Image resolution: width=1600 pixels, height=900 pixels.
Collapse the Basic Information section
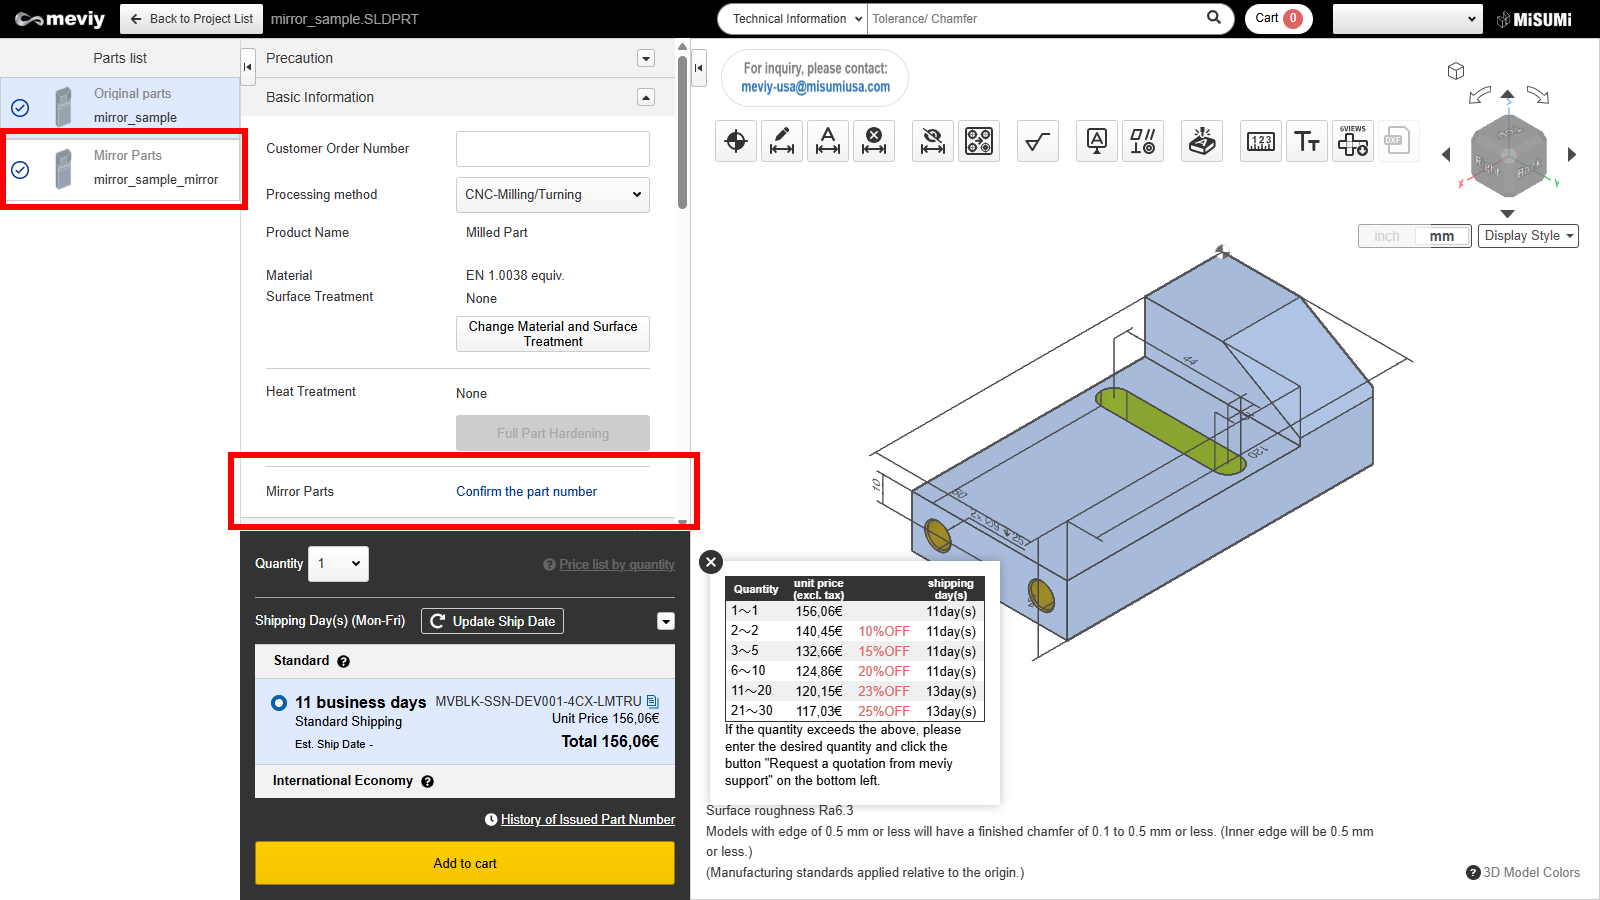[x=646, y=97]
